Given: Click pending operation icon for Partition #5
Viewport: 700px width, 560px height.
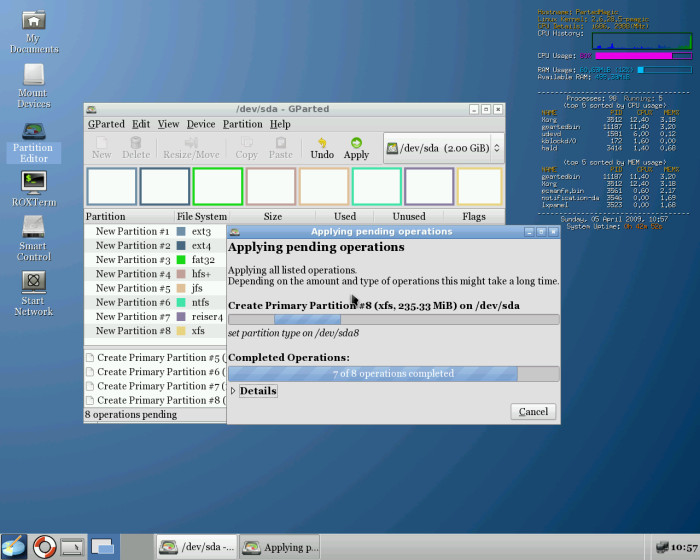Looking at the screenshot, I should tap(90, 358).
